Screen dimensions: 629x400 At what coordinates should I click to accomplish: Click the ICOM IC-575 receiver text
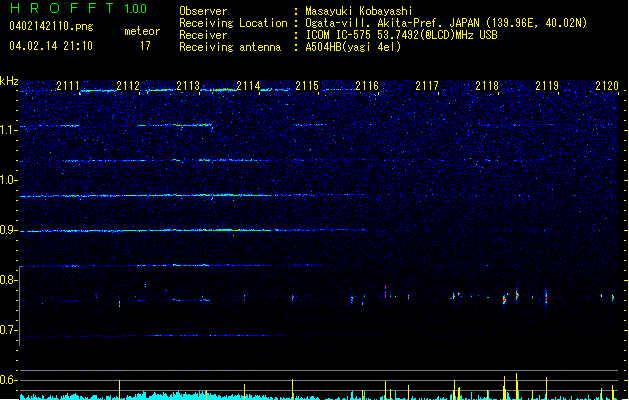point(401,35)
